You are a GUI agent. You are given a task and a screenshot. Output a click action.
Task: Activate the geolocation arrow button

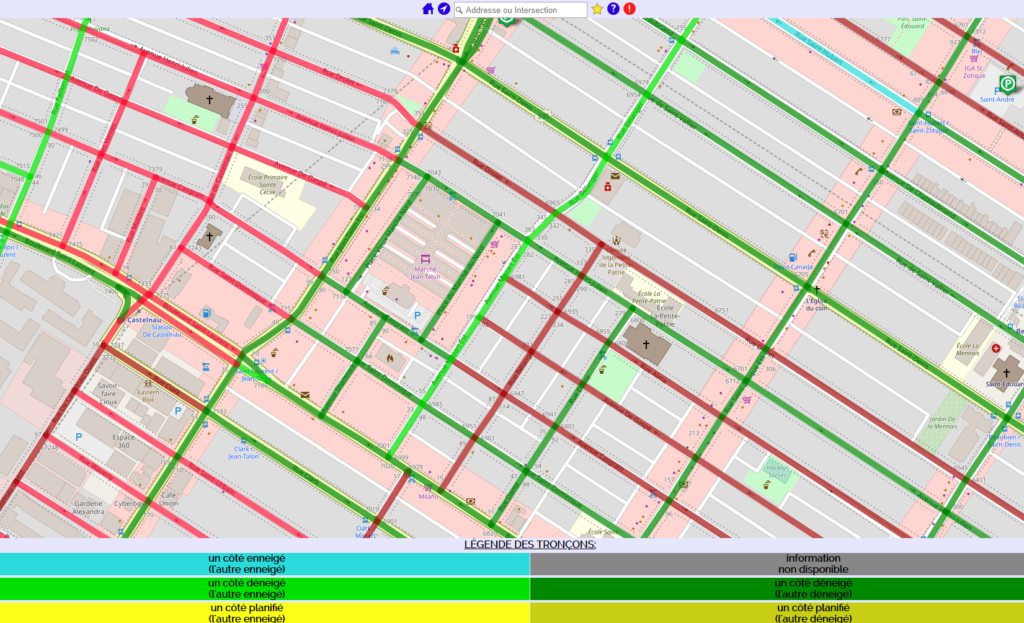(x=443, y=9)
